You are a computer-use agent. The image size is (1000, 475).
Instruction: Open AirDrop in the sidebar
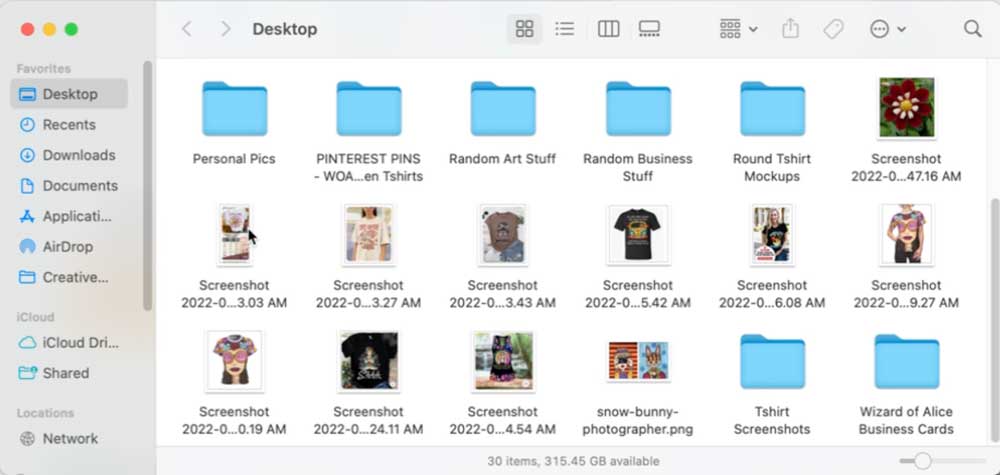tap(69, 247)
